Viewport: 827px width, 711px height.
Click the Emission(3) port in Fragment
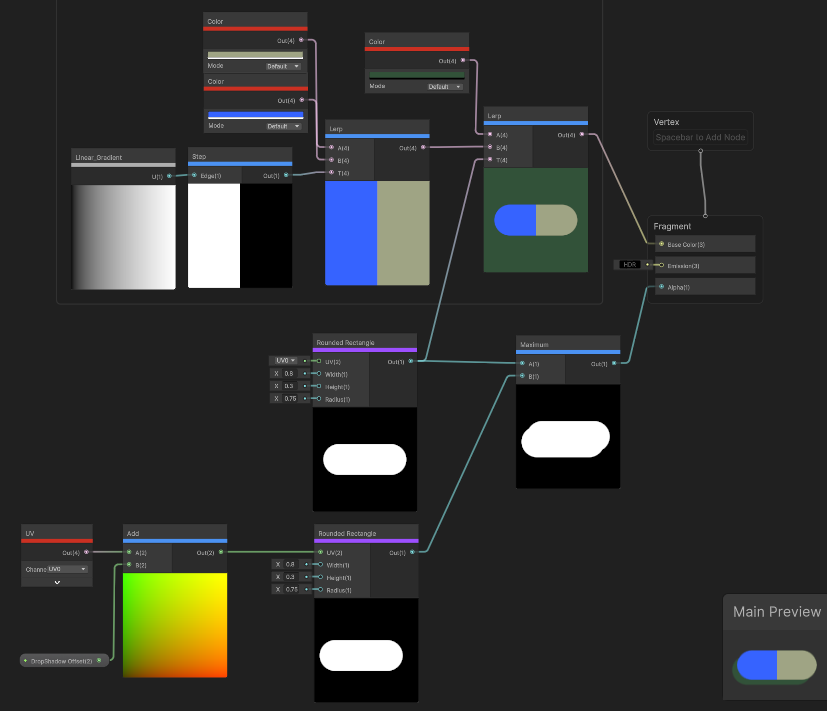pyautogui.click(x=661, y=265)
